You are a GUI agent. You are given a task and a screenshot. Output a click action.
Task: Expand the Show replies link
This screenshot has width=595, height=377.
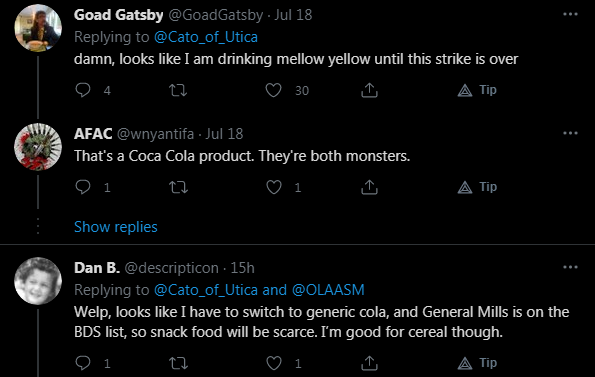(x=116, y=227)
